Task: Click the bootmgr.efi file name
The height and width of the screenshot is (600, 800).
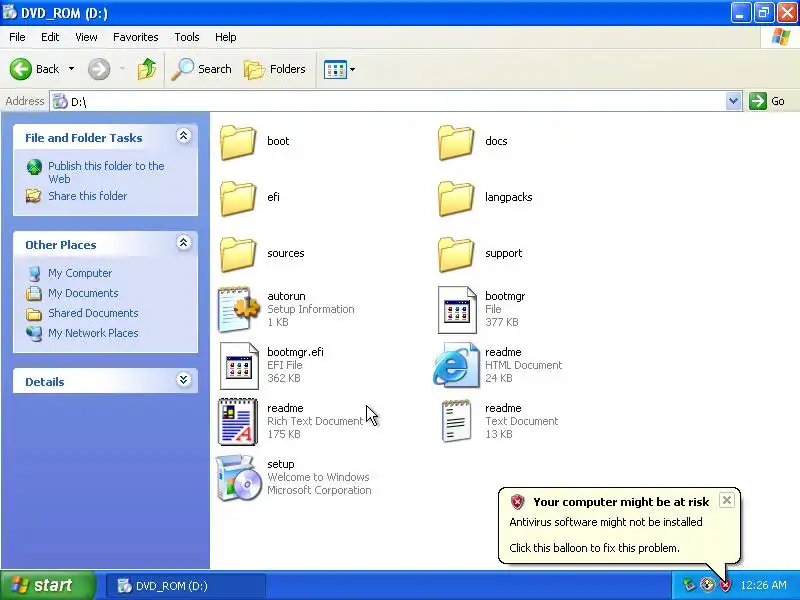Action: pos(295,352)
